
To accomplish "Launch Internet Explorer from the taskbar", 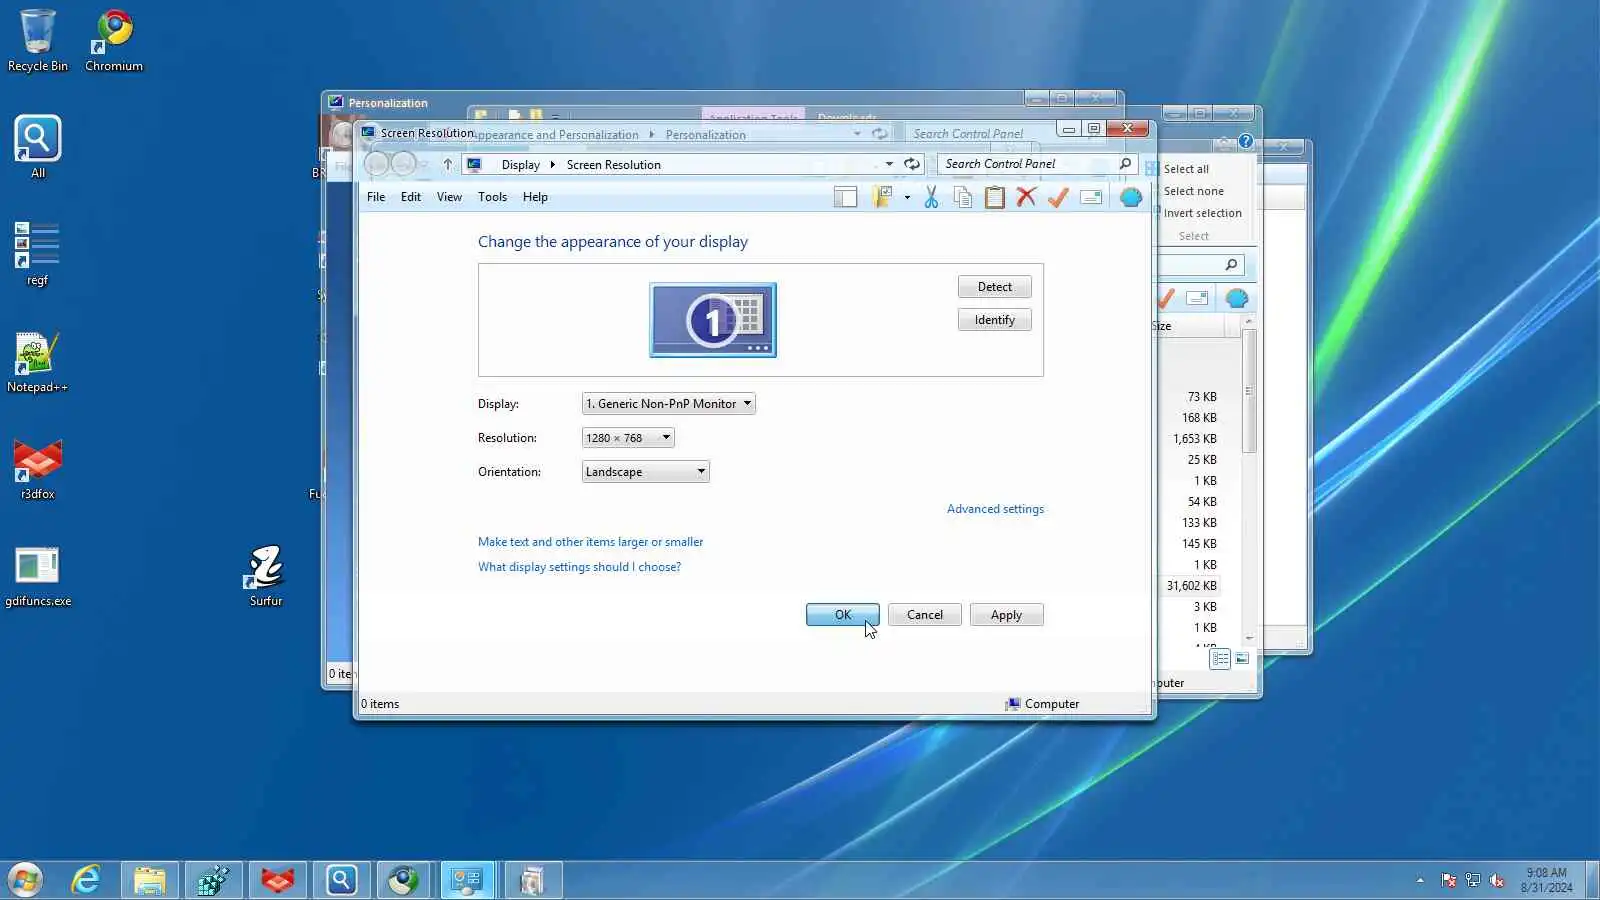I will click(86, 880).
